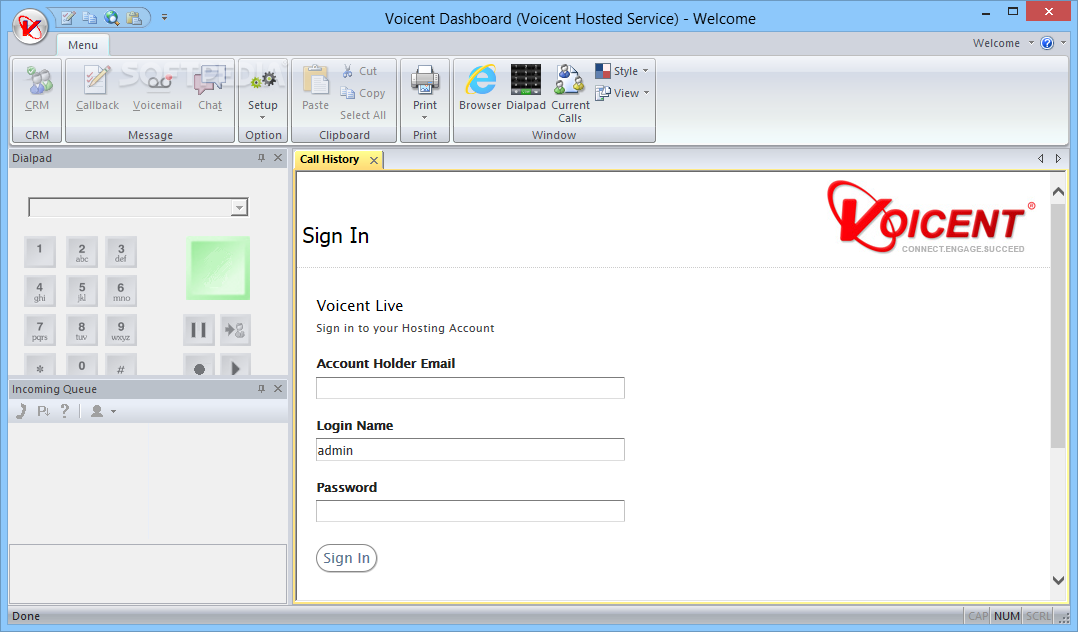Click the Password field

pyautogui.click(x=470, y=511)
